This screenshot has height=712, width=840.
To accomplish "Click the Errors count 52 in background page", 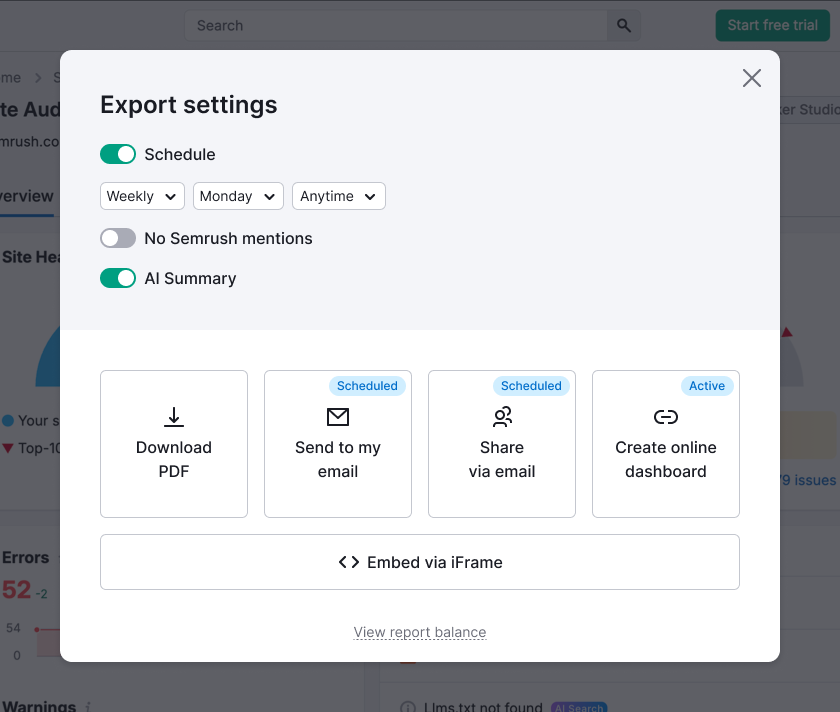I will click(x=17, y=590).
